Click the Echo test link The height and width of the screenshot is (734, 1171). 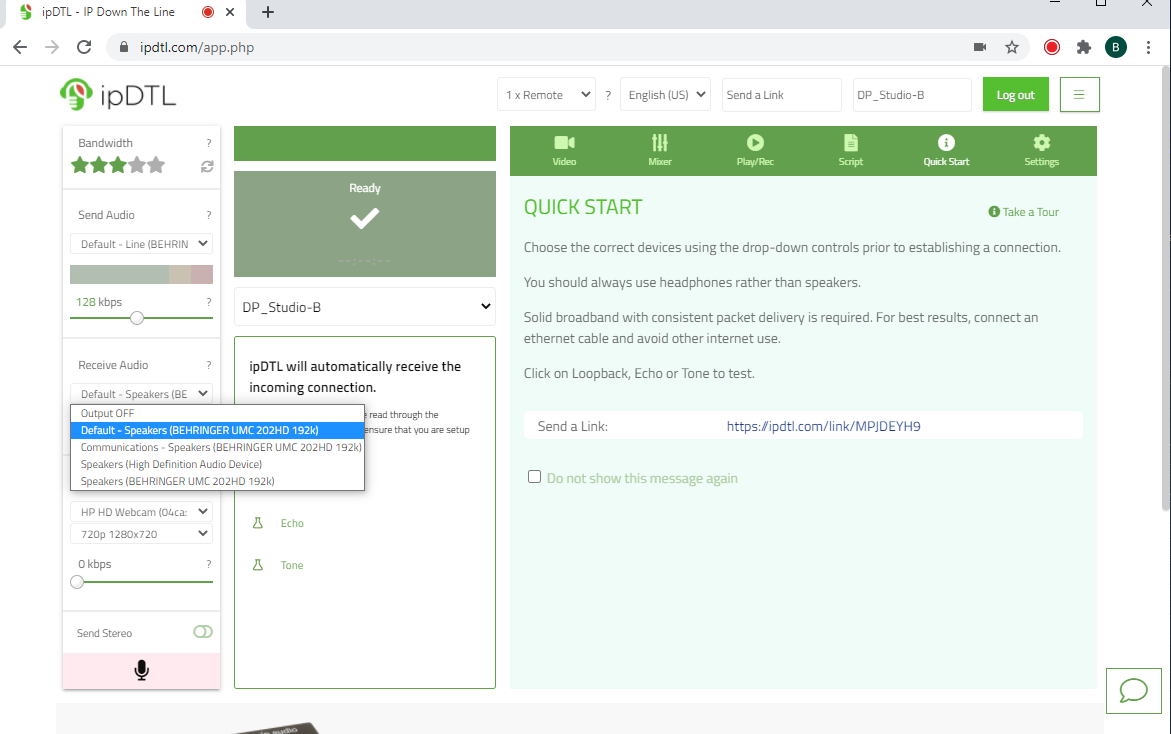pyautogui.click(x=292, y=523)
